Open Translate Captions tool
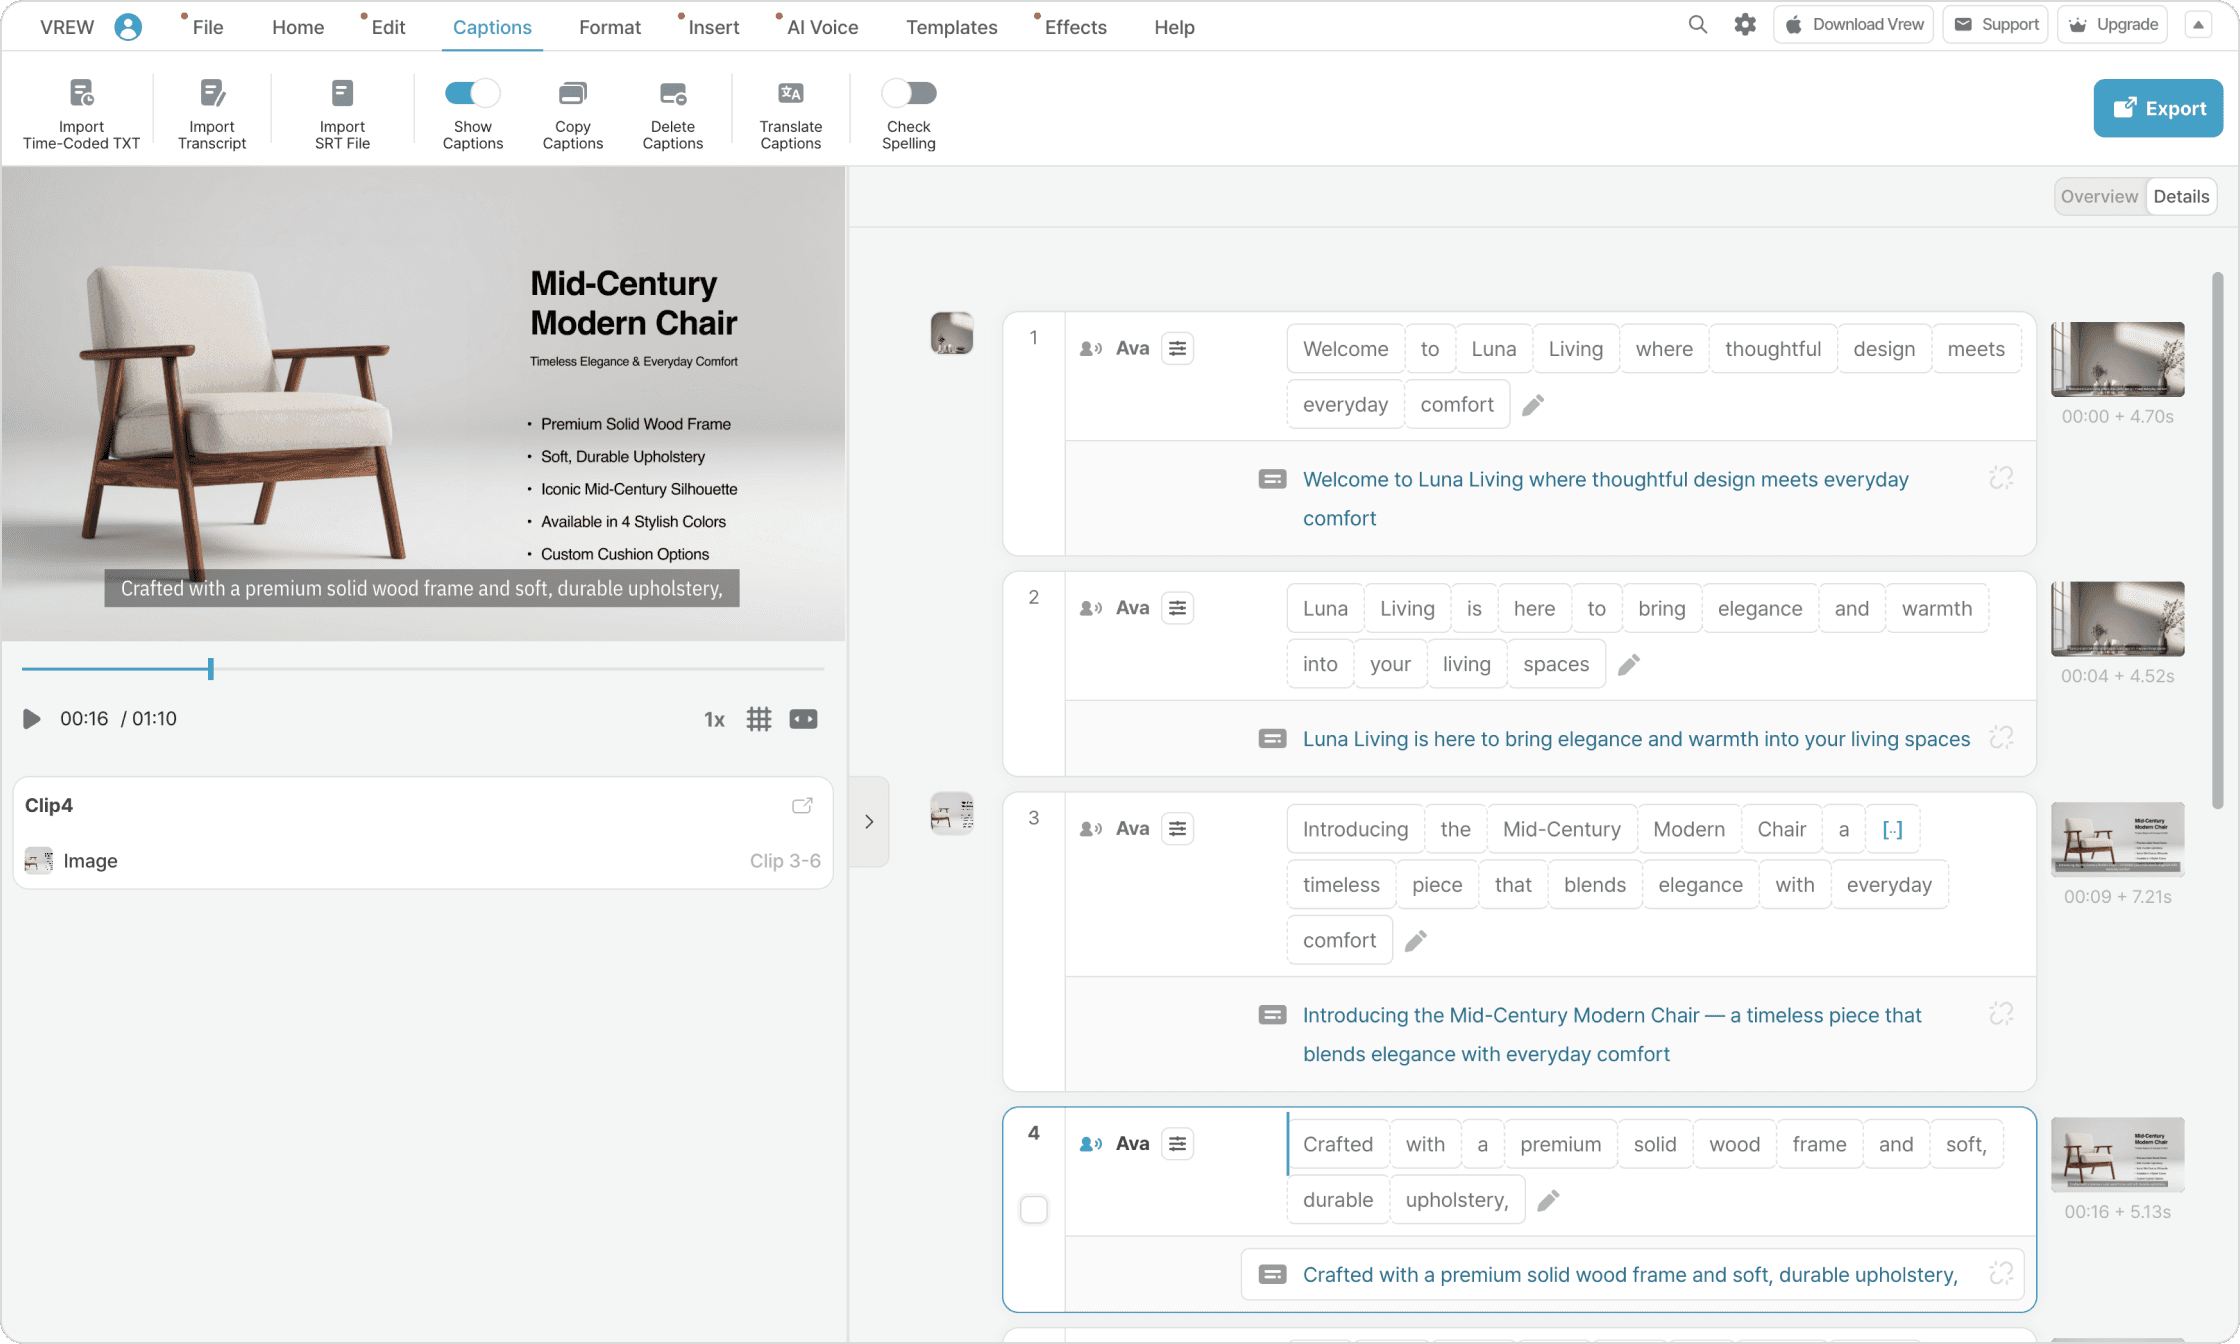This screenshot has width=2240, height=1344. tap(790, 94)
